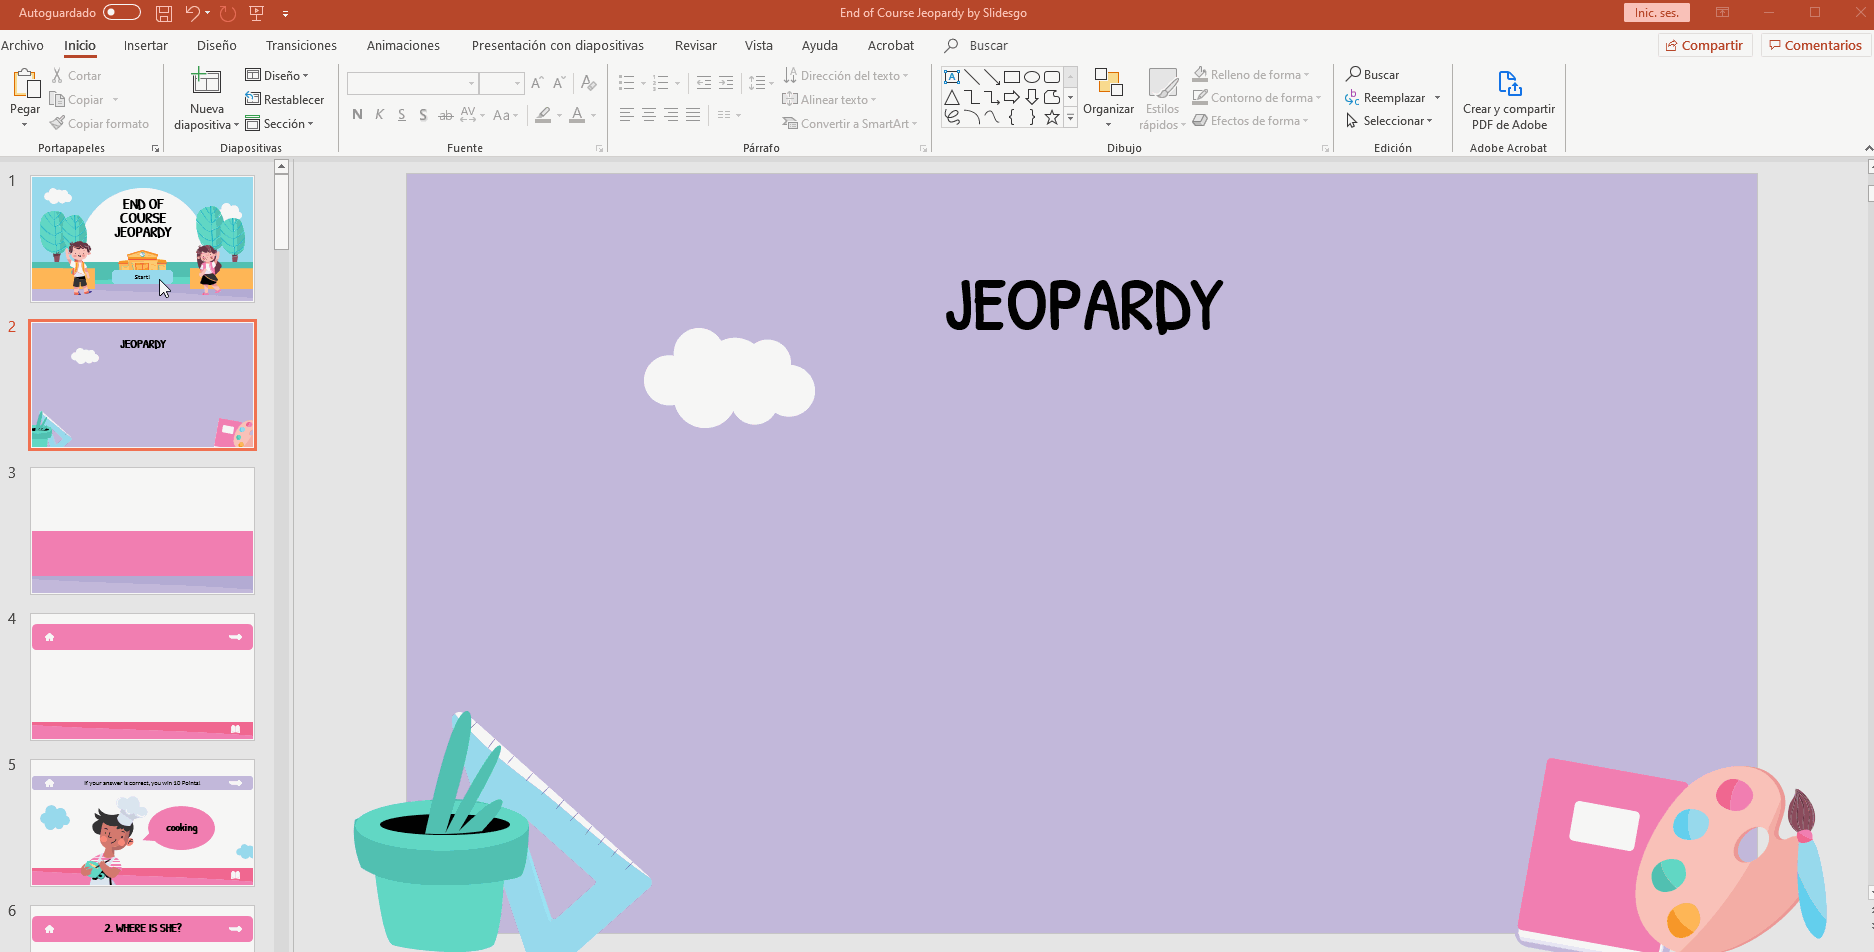Open font size combo box
Screen dimensions: 1874x952
501,83
